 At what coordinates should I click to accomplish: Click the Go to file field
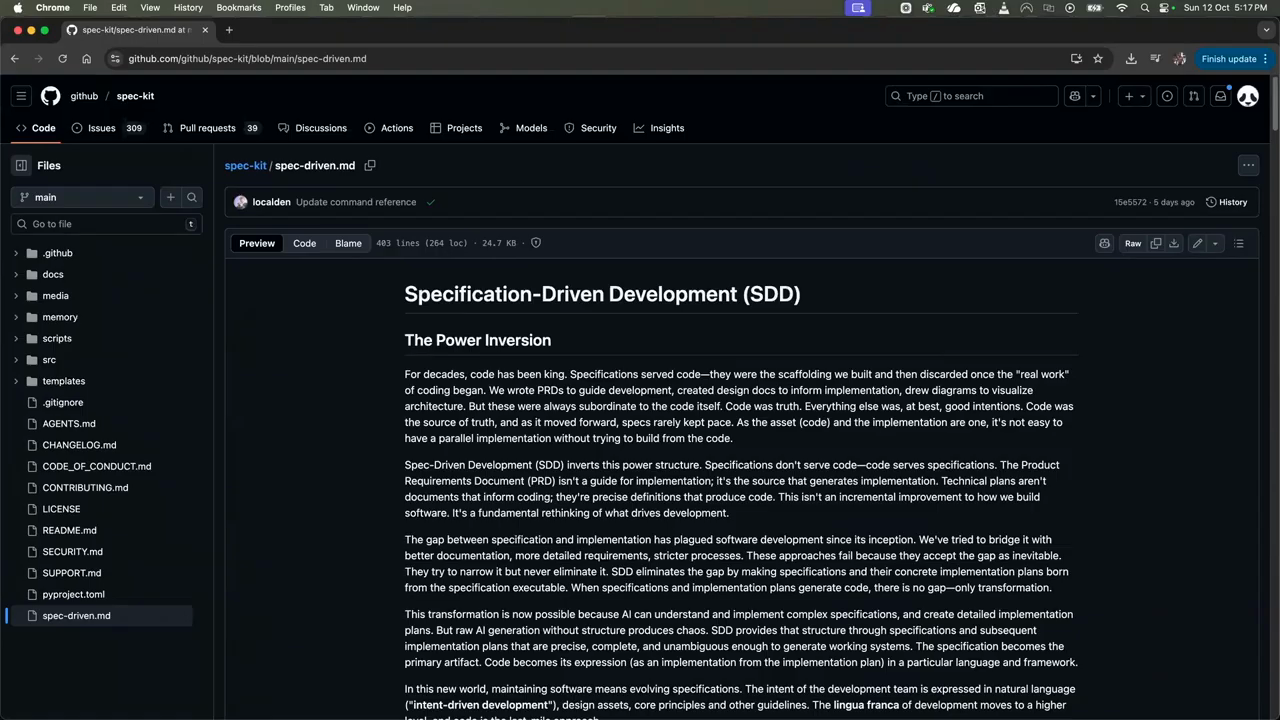tap(105, 224)
